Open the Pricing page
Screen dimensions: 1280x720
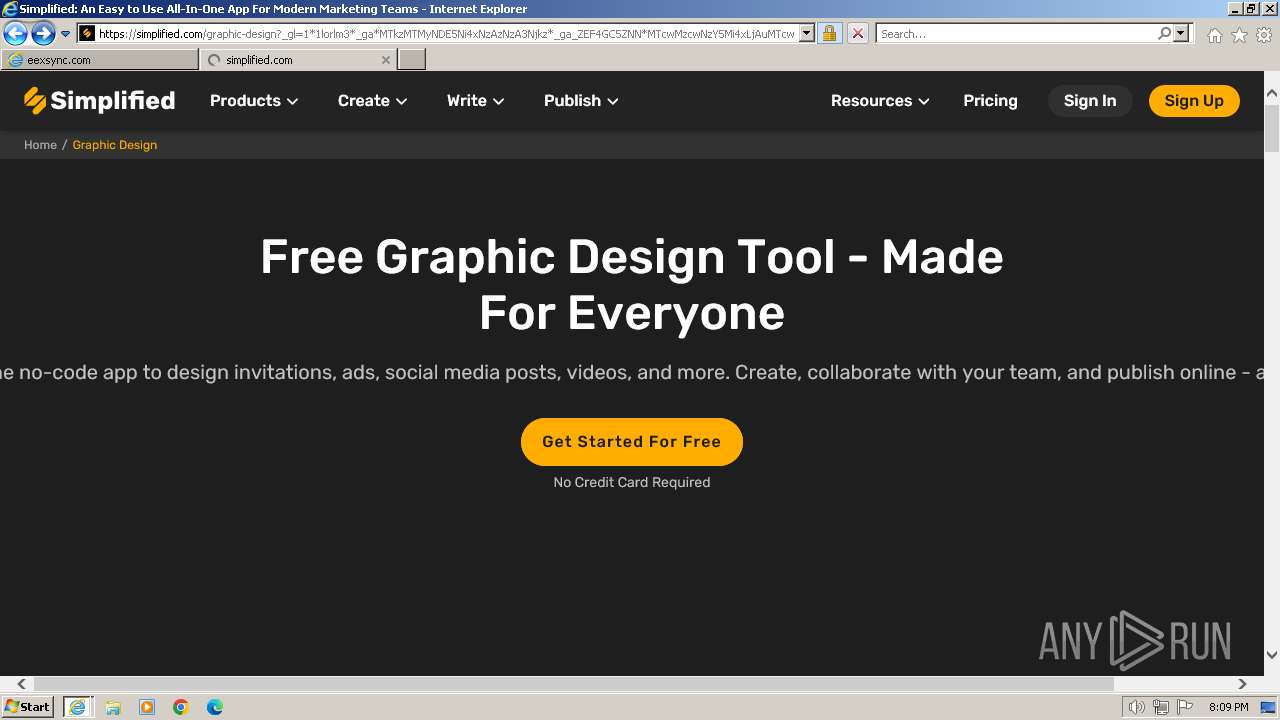(990, 100)
